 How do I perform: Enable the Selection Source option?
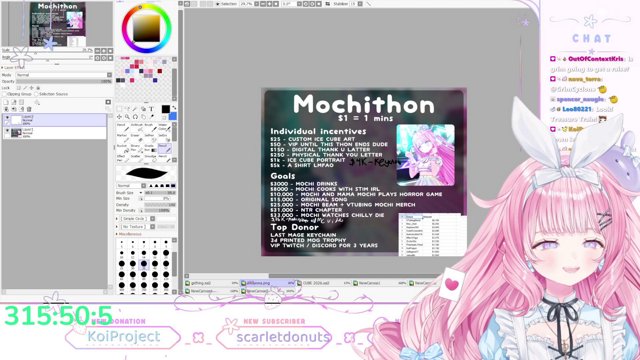click(x=36, y=94)
